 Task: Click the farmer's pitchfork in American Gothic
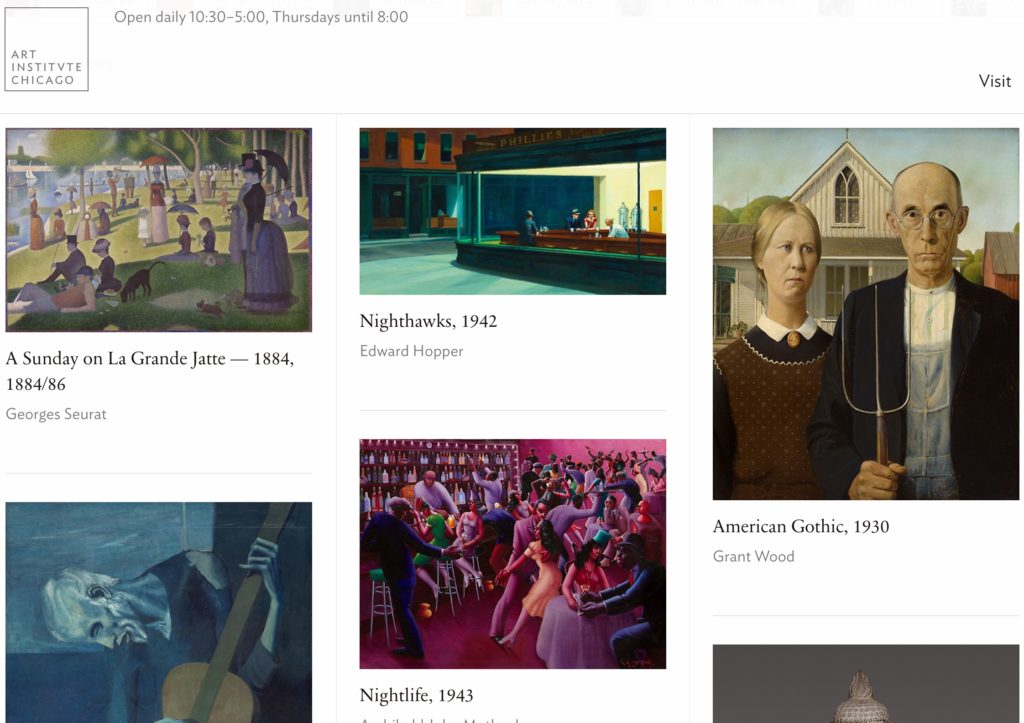click(x=877, y=366)
